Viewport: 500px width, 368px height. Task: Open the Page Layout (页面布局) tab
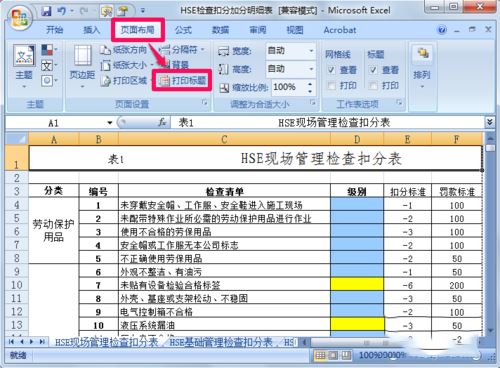[x=137, y=30]
